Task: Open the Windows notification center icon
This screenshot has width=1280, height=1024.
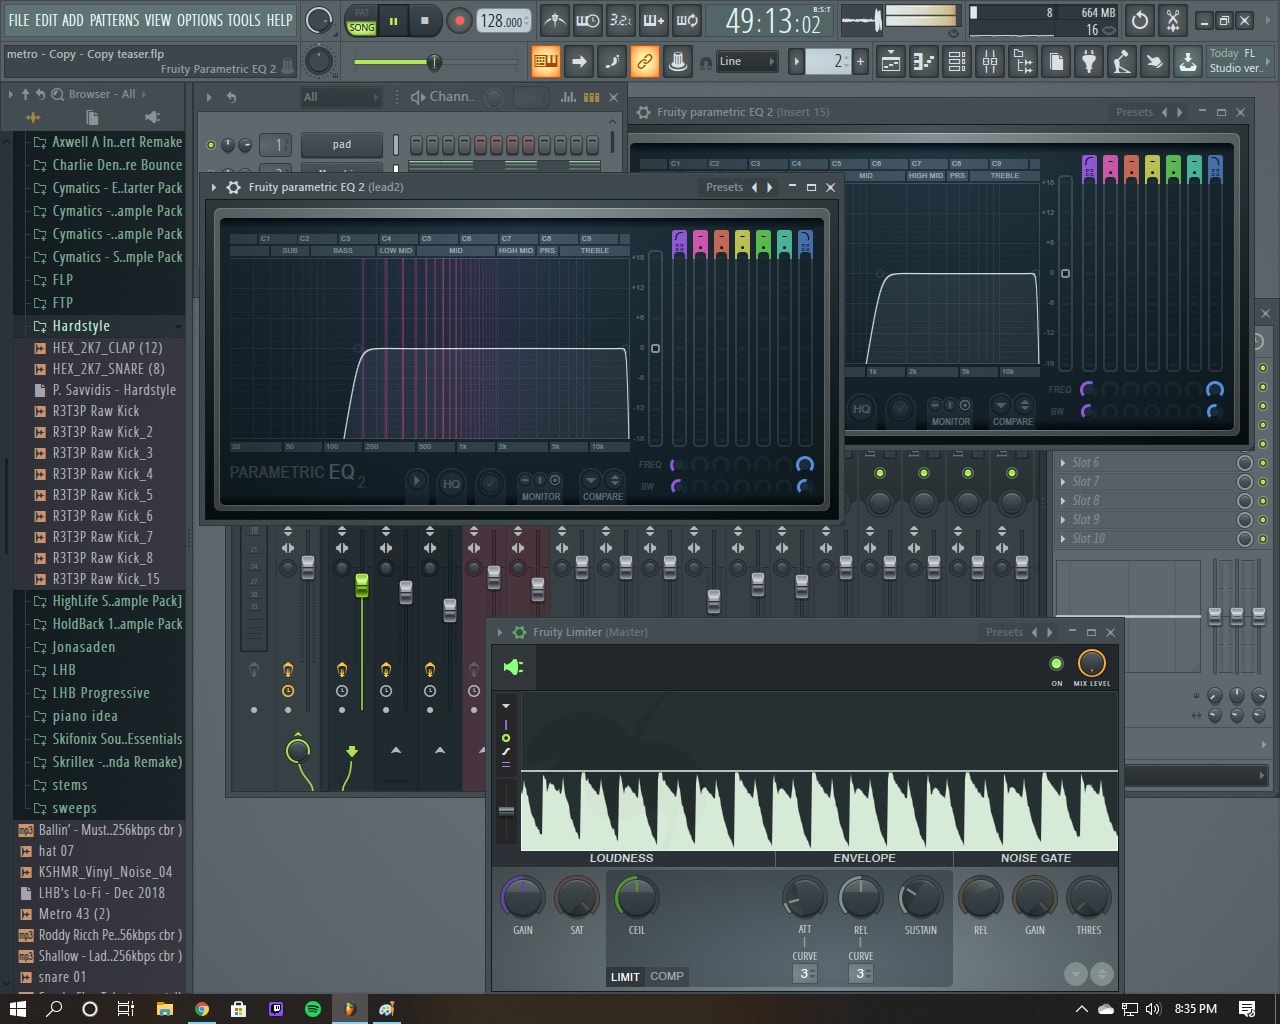Action: coord(1247,1009)
